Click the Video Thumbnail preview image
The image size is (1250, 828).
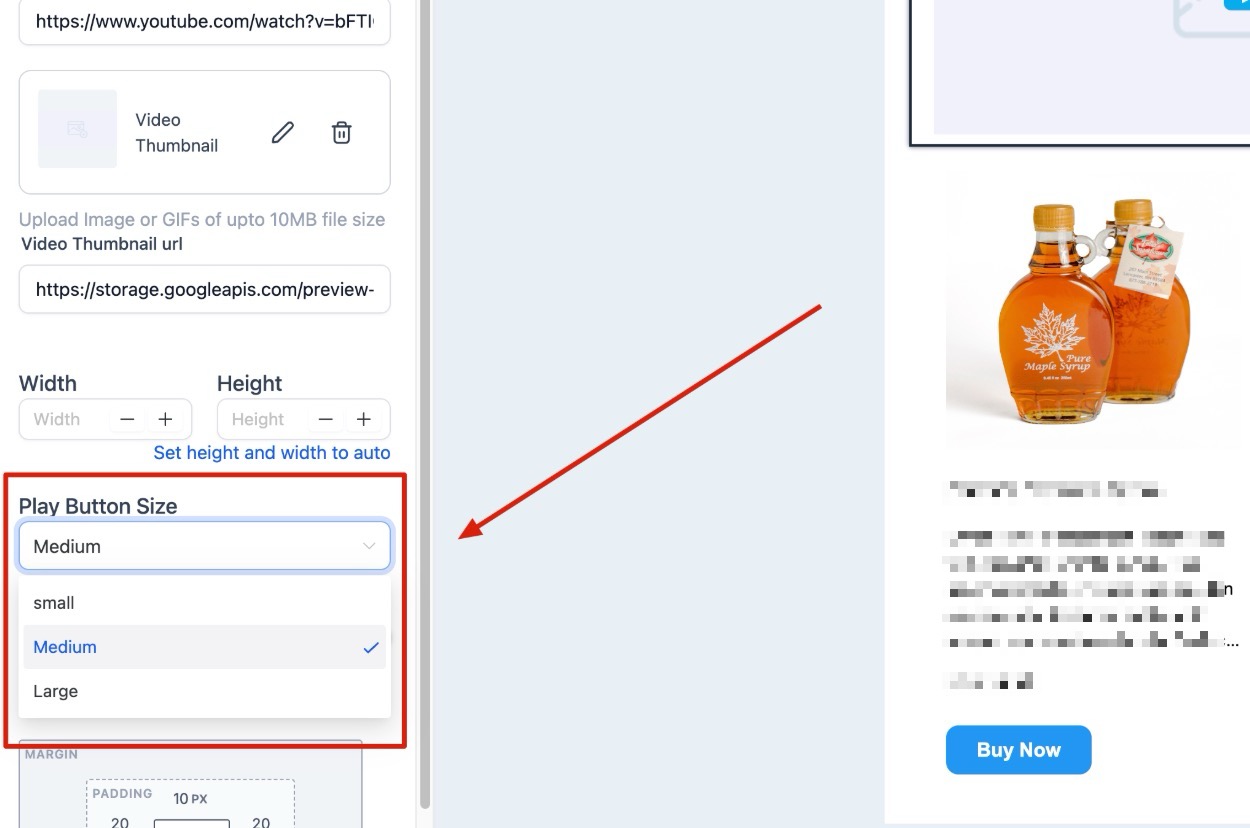(77, 129)
